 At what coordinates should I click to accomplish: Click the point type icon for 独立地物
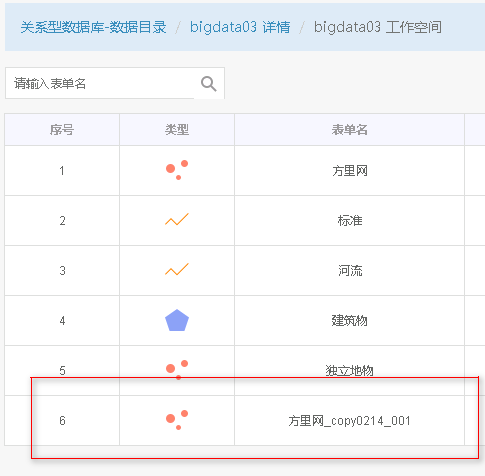pos(177,370)
